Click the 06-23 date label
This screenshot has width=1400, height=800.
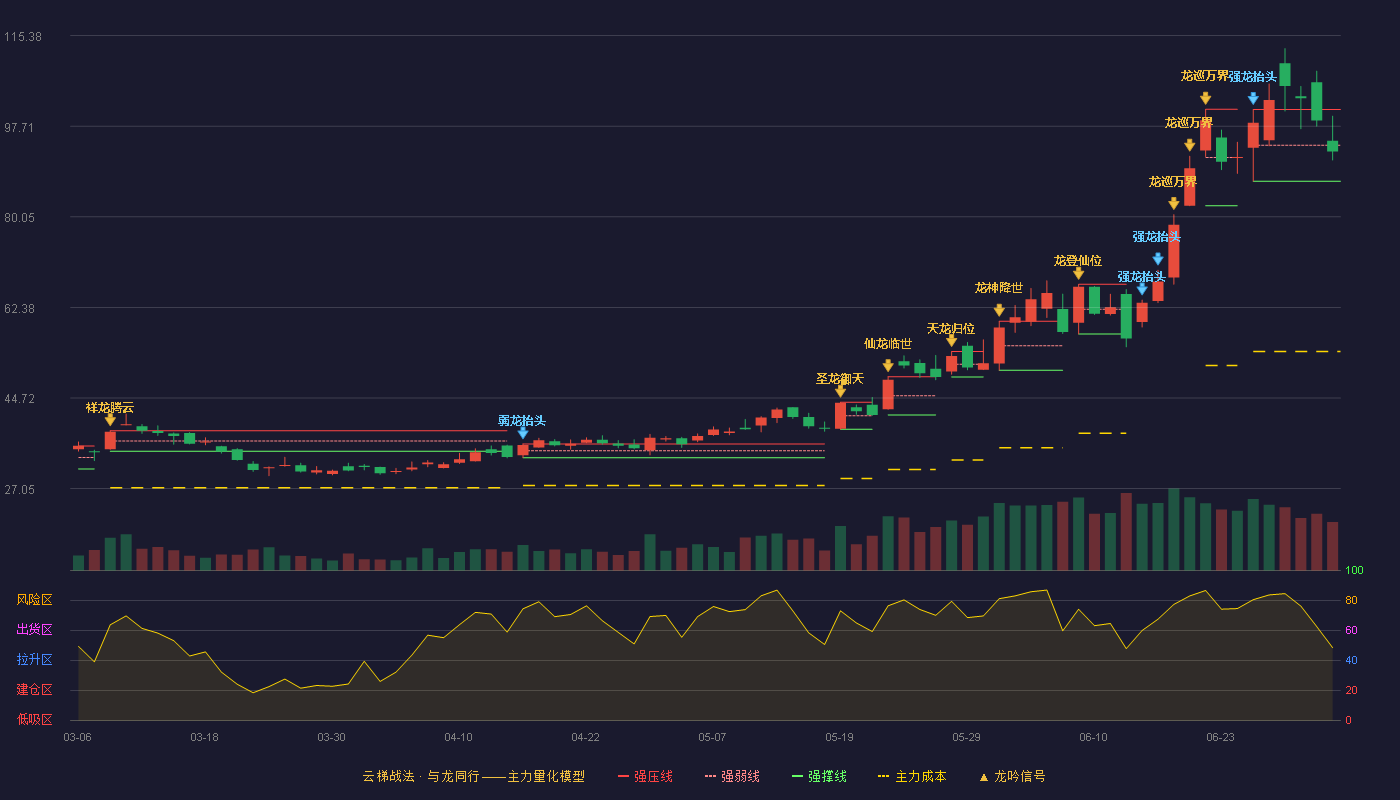click(x=1220, y=737)
